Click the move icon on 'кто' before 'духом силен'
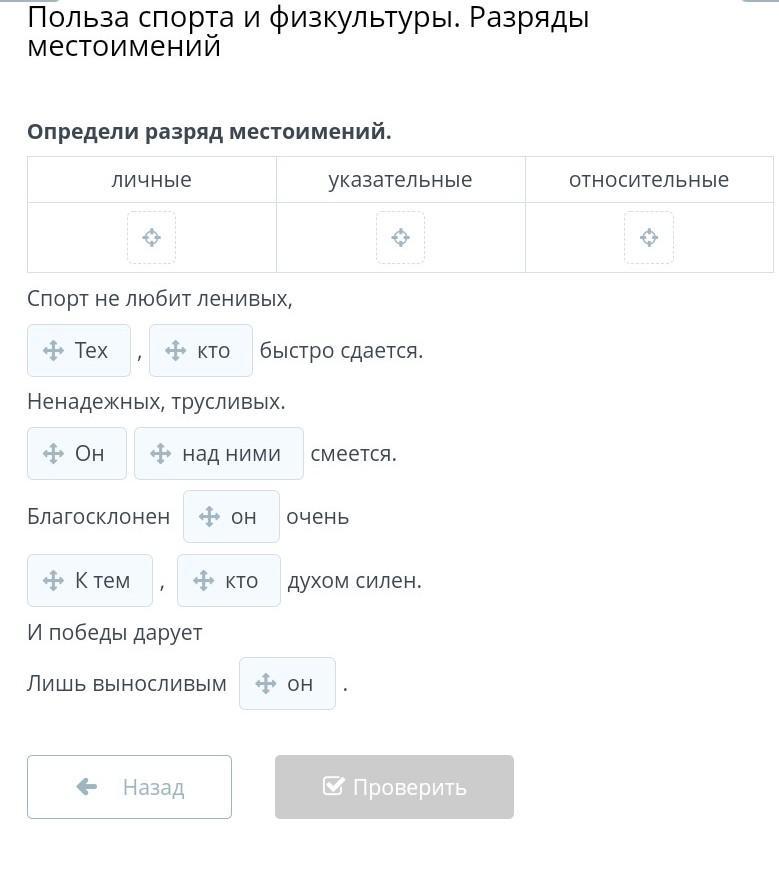779x887 pixels. [204, 580]
